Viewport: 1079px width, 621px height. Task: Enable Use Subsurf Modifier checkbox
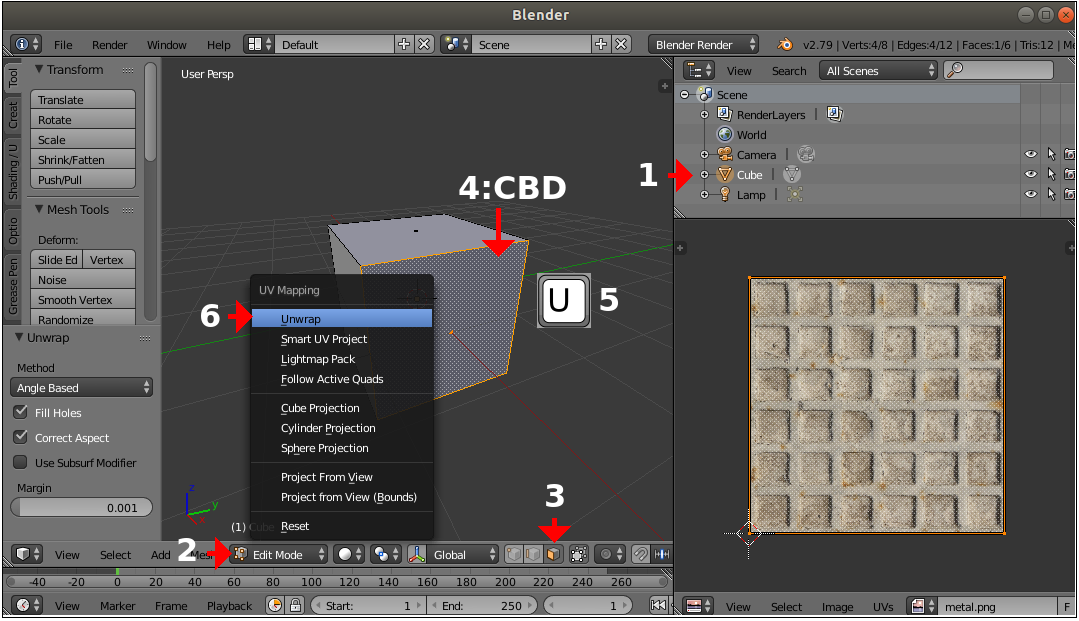(21, 462)
